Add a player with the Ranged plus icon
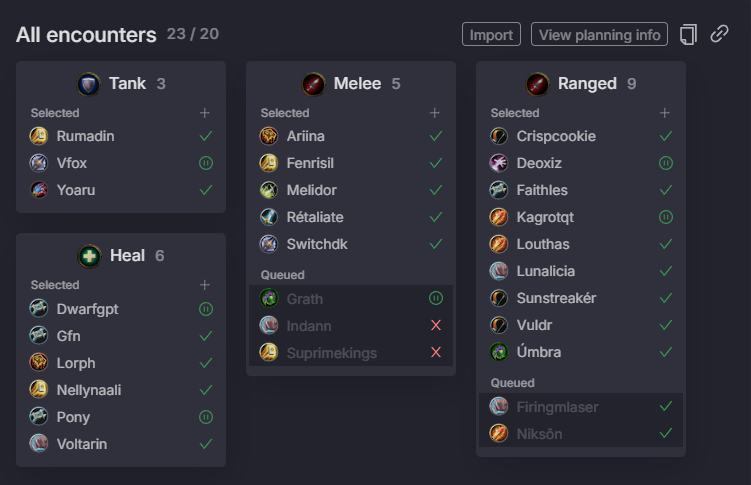Image resolution: width=751 pixels, height=485 pixels. [x=664, y=113]
